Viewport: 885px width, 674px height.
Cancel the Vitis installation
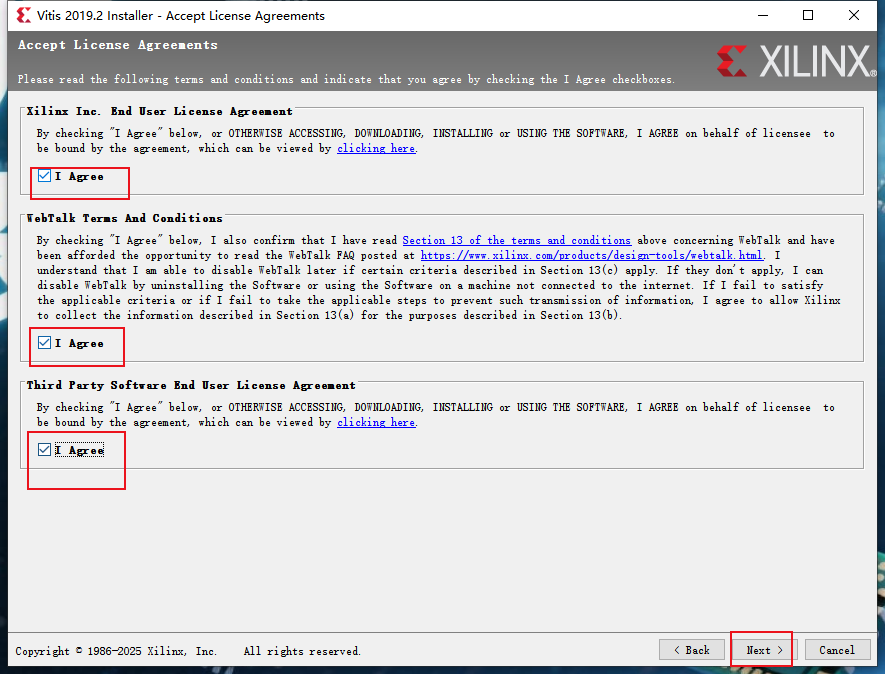point(837,650)
